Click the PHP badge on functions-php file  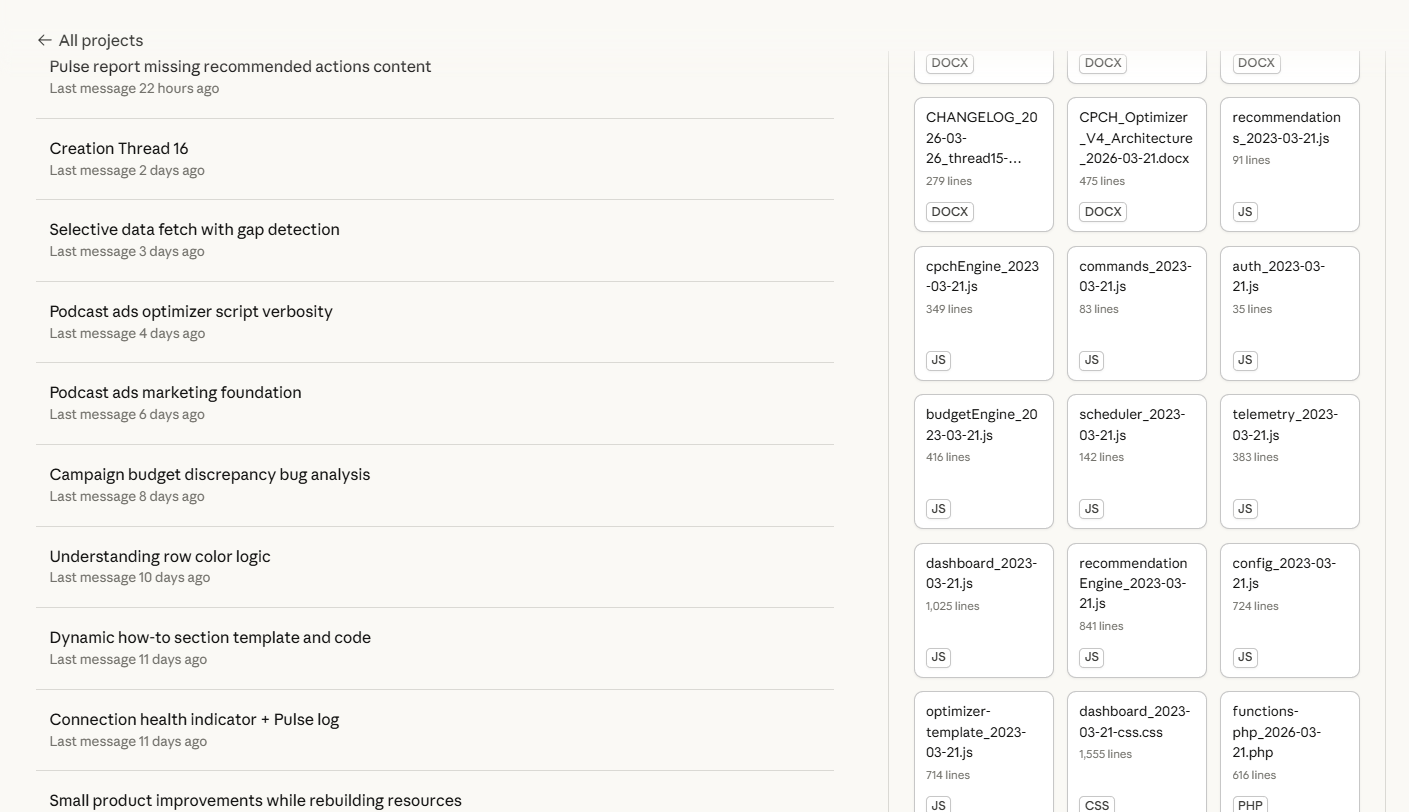[x=1249, y=805]
